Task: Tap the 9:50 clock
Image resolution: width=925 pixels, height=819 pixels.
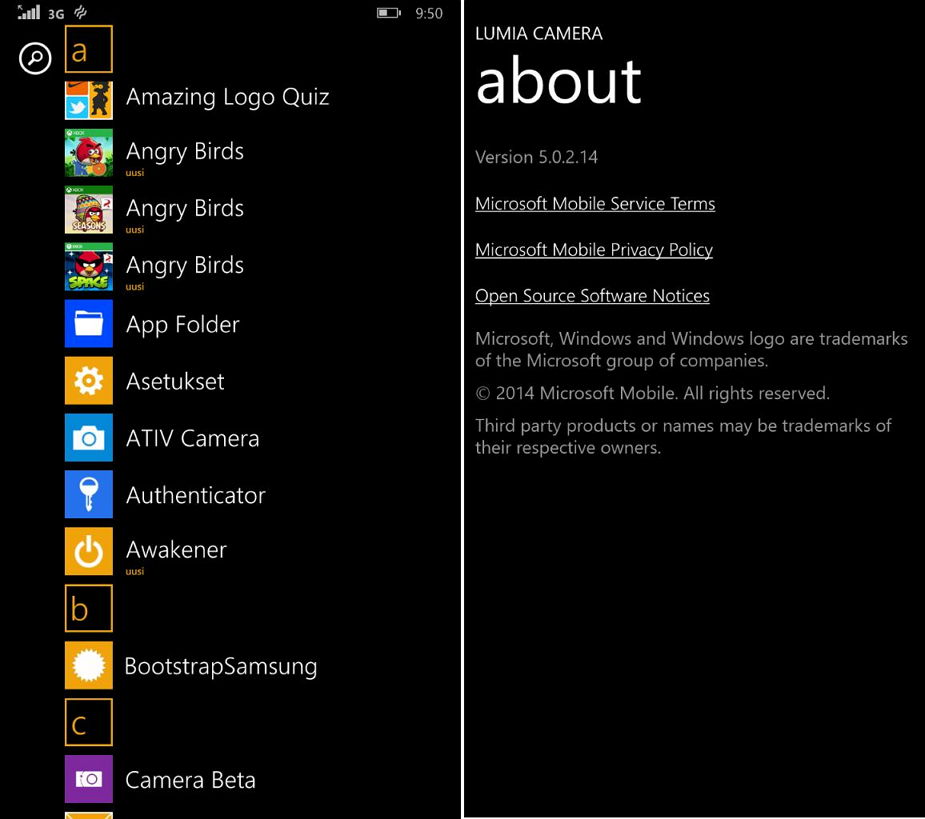Action: click(x=429, y=13)
